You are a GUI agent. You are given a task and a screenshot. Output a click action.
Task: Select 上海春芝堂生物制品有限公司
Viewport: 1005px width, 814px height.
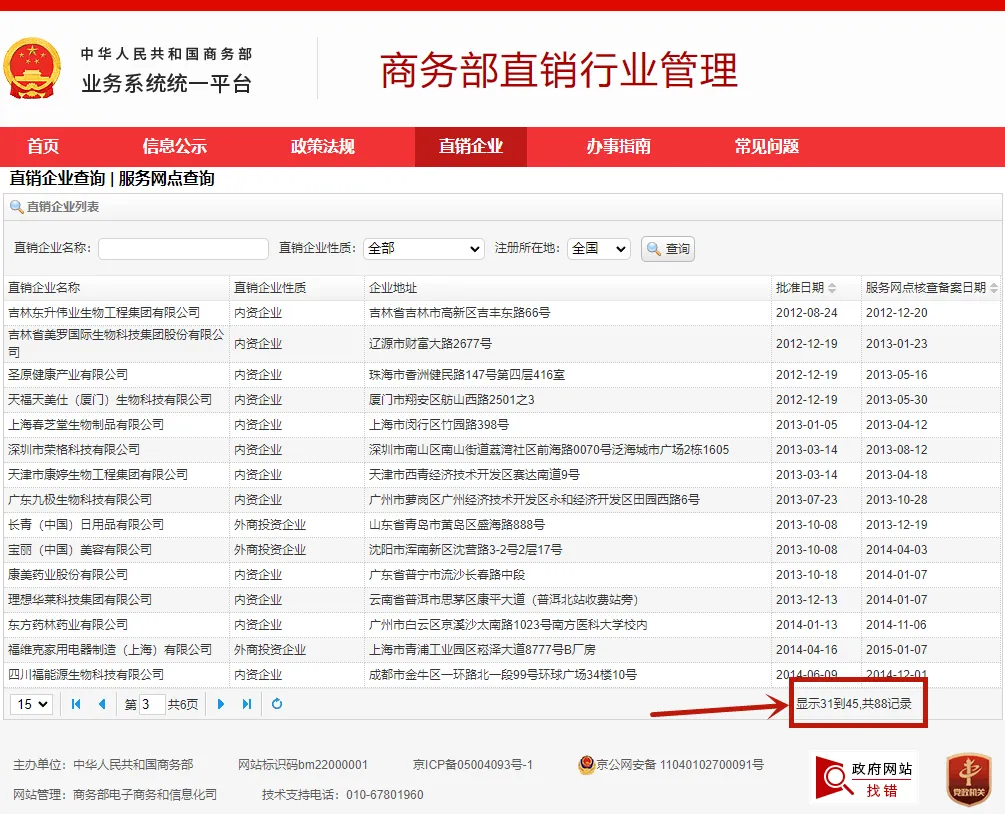[86, 425]
